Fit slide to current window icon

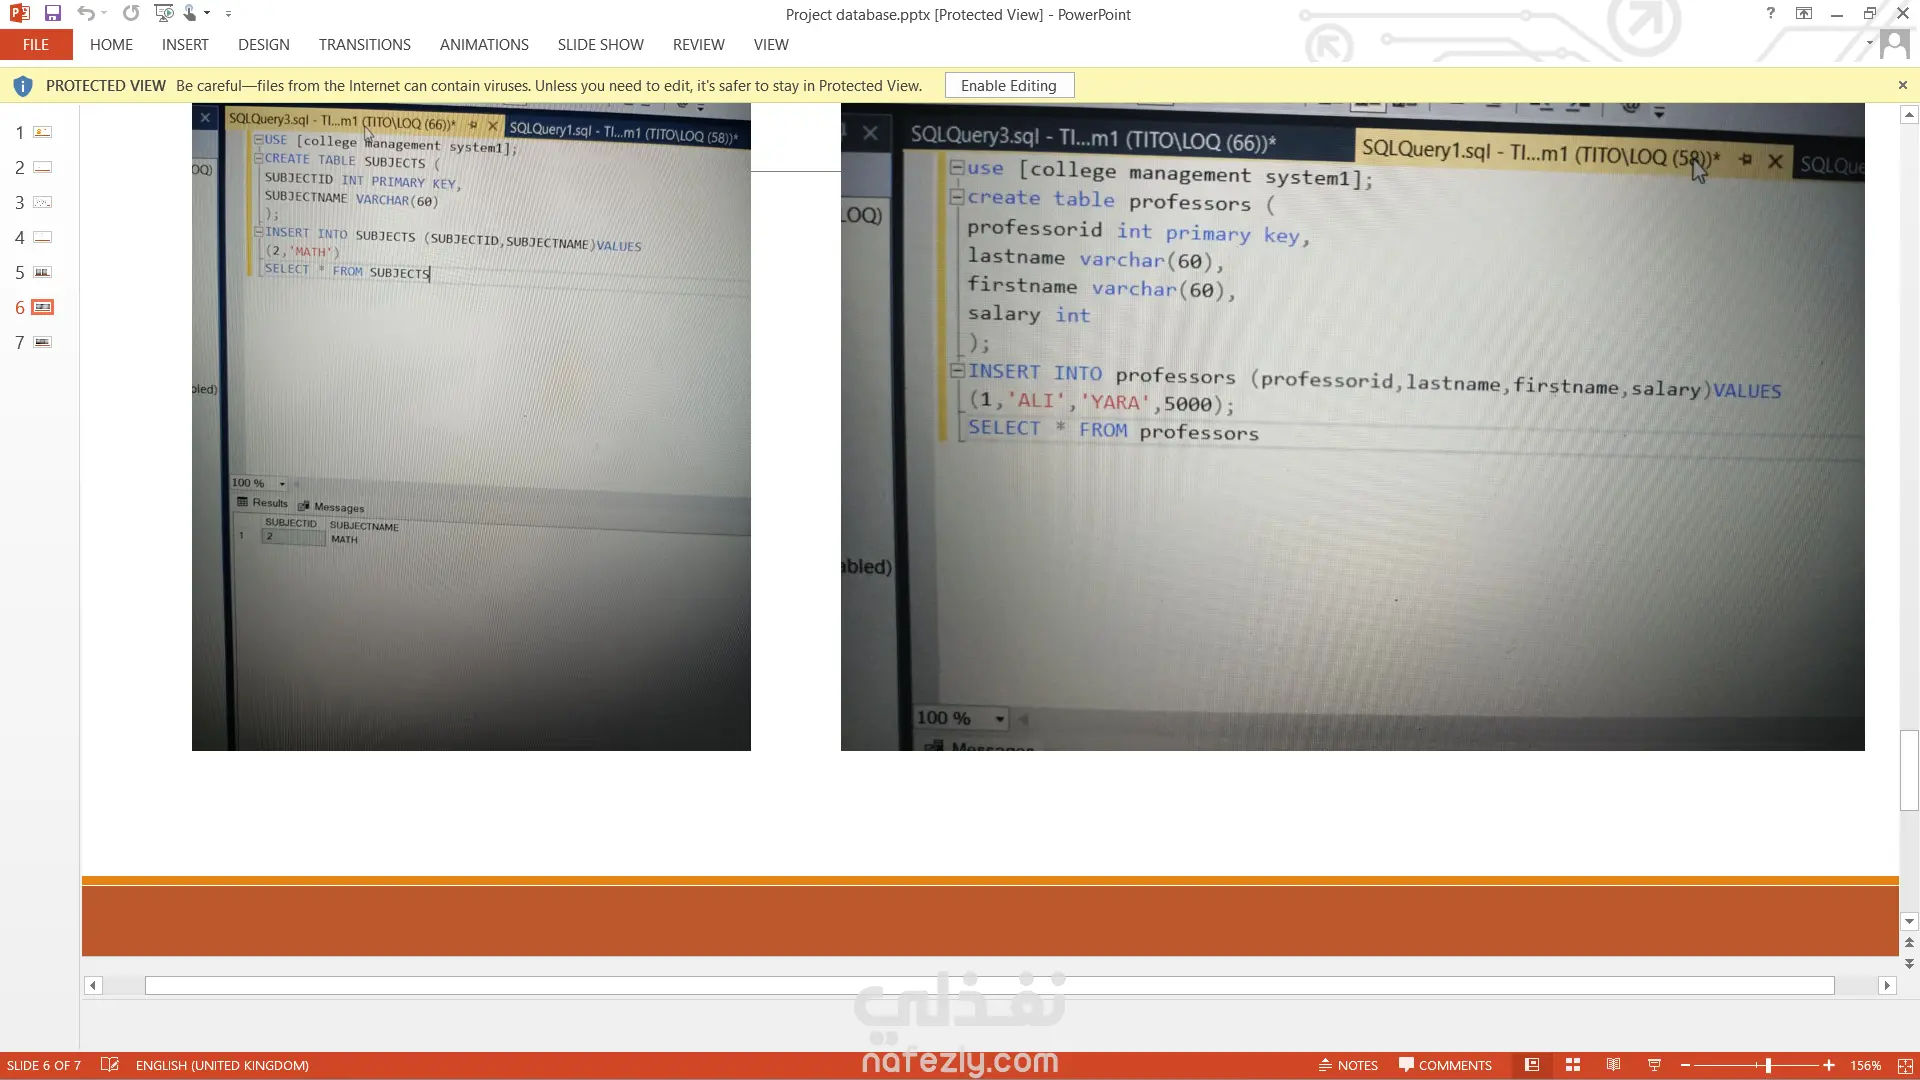[x=1905, y=1065]
